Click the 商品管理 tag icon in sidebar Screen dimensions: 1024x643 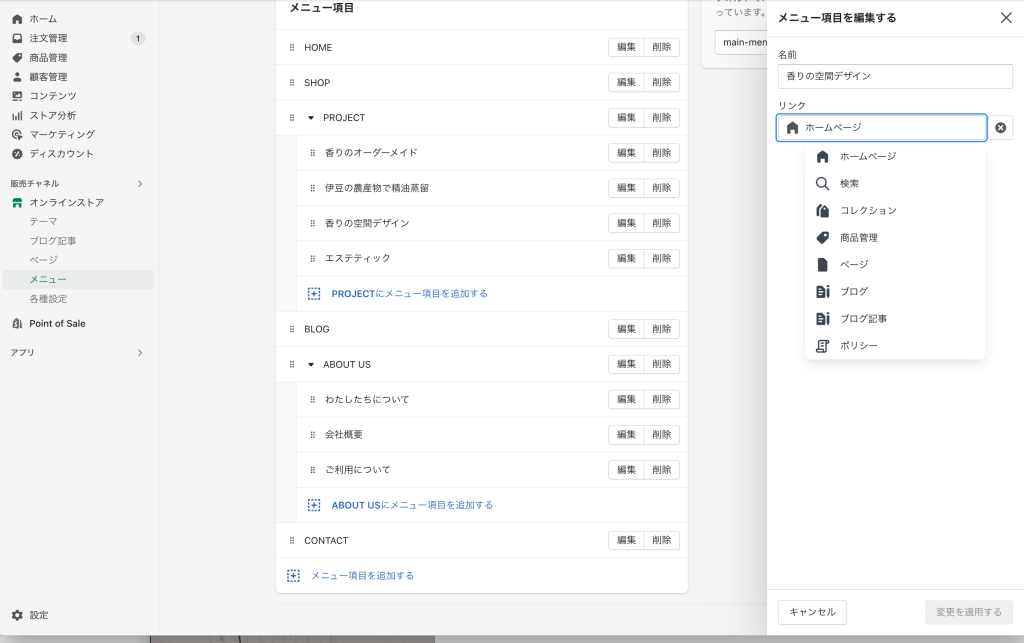coord(17,57)
